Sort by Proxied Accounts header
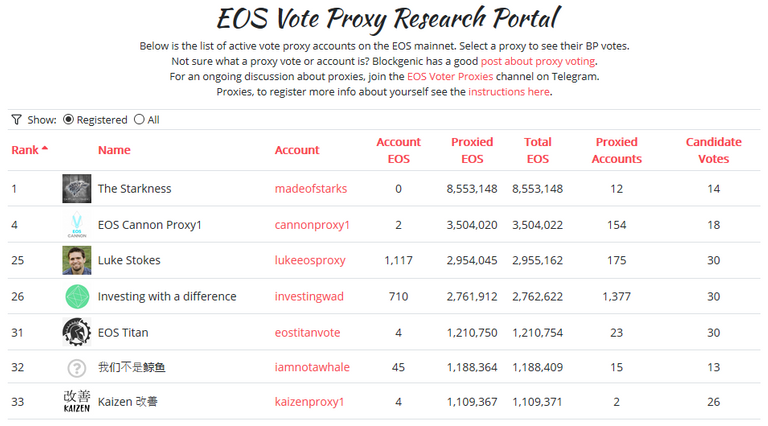Viewport: 768px width, 426px height. pyautogui.click(x=617, y=150)
